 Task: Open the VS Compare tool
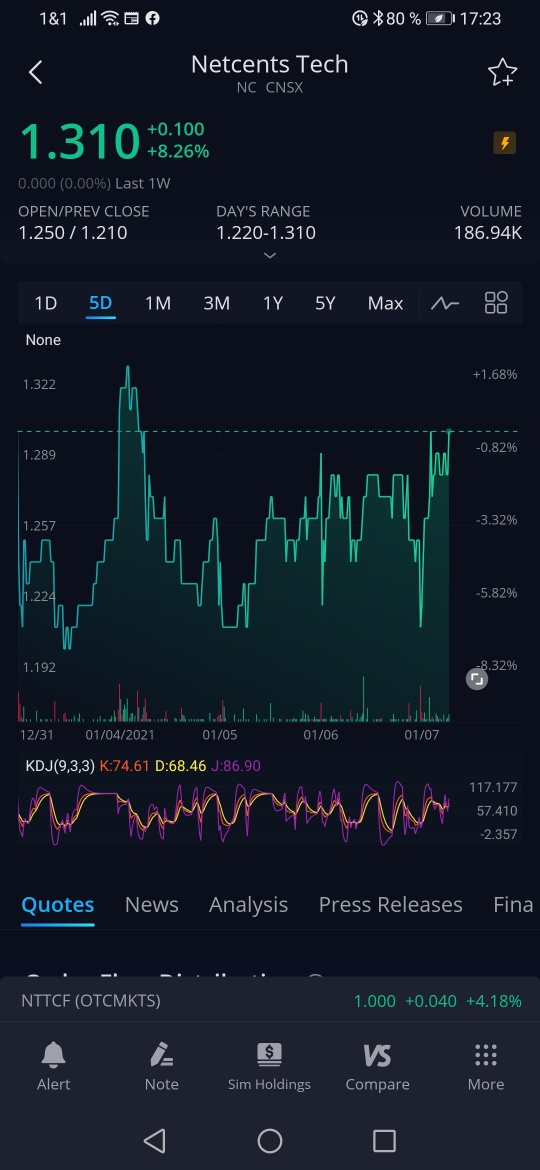click(x=377, y=1067)
